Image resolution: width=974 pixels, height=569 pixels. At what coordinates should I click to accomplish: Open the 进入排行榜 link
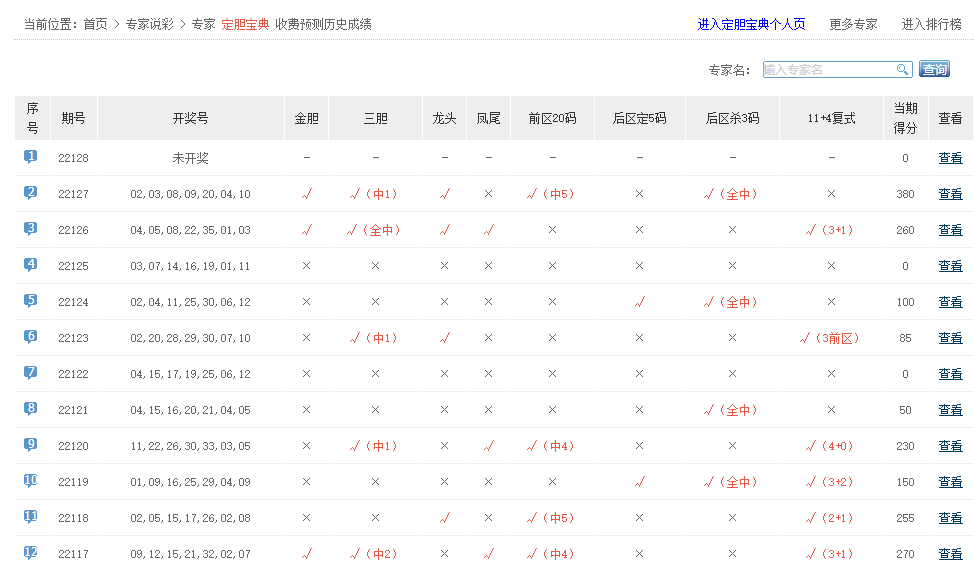tap(931, 24)
